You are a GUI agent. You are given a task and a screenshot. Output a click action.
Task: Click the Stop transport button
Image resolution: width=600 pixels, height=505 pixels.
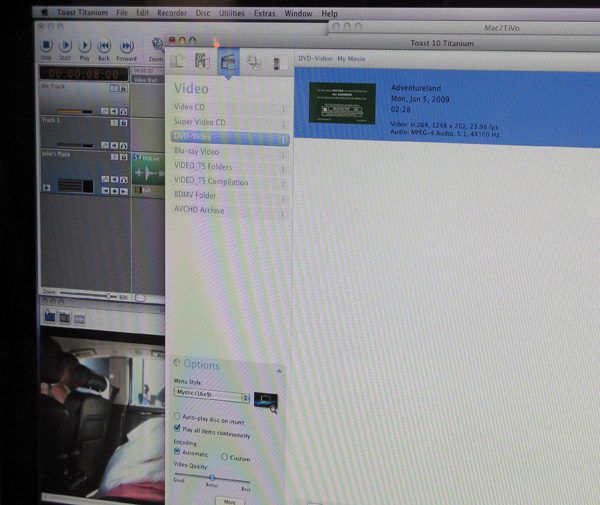point(46,46)
